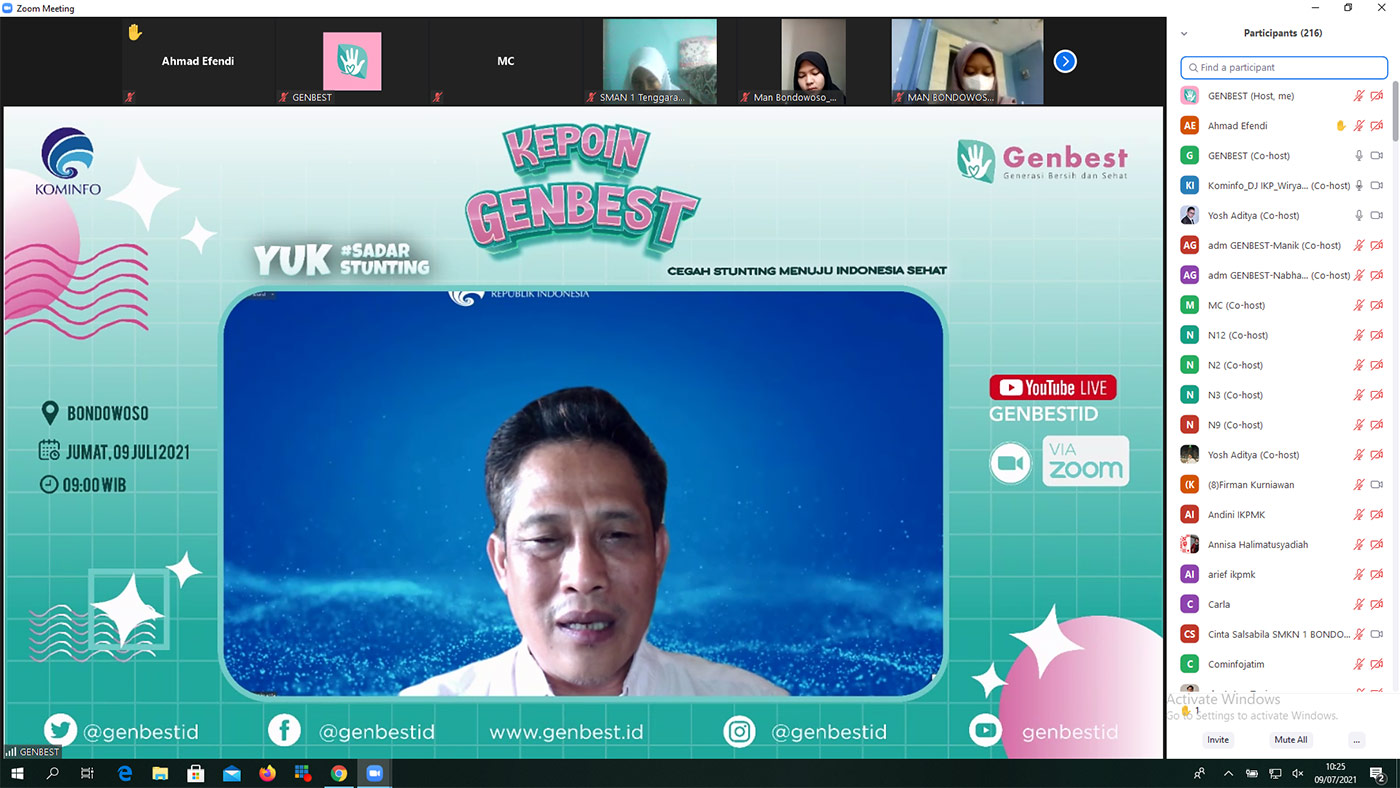Screen dimensions: 1400x788
Task: Open Zoom from the Windows taskbar
Action: tap(375, 774)
